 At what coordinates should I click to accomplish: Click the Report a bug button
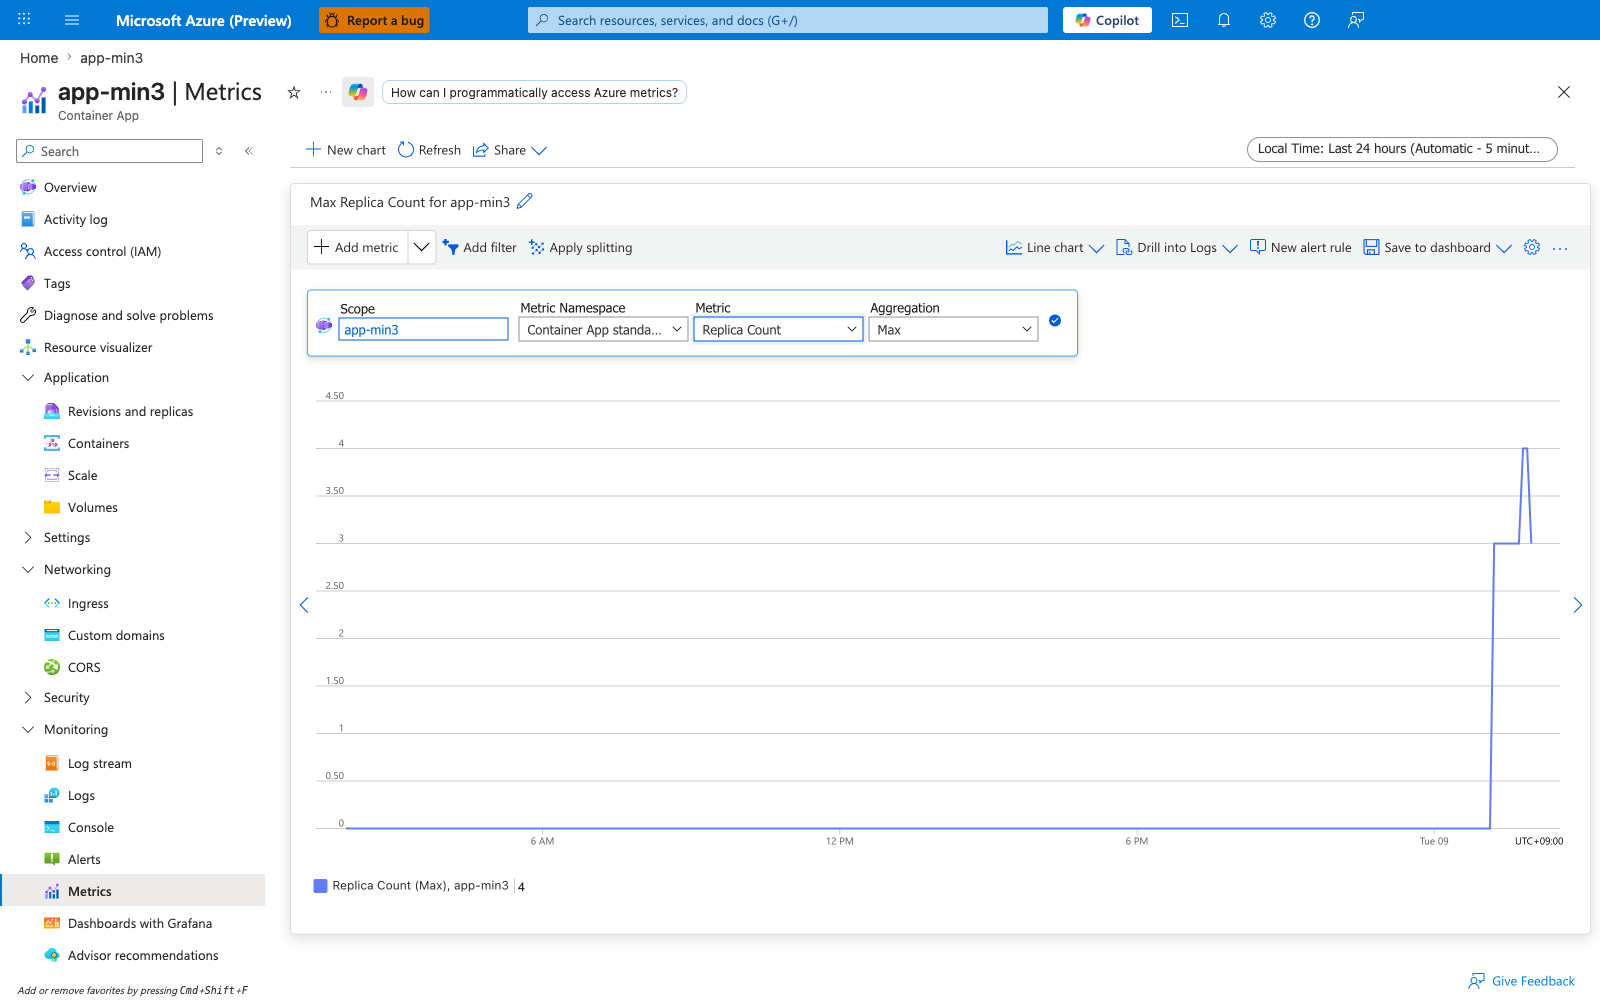pyautogui.click(x=375, y=20)
